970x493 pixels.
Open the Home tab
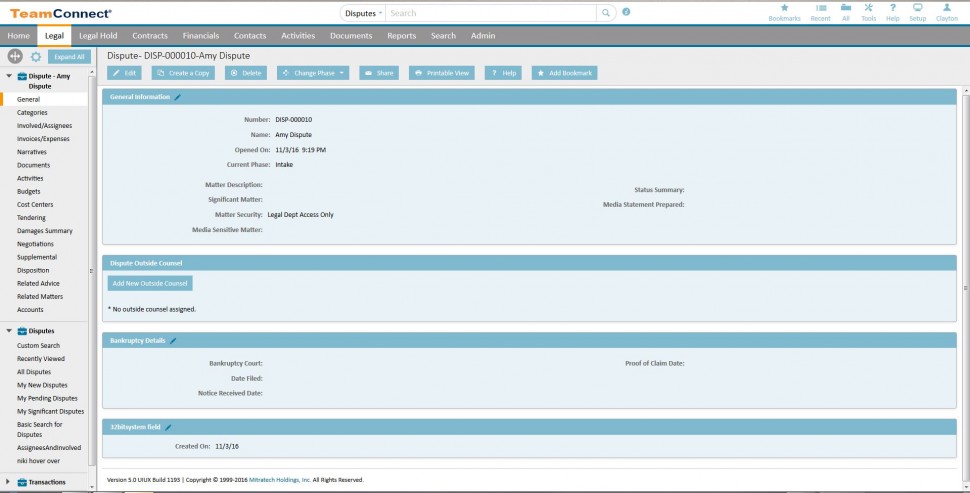[19, 36]
